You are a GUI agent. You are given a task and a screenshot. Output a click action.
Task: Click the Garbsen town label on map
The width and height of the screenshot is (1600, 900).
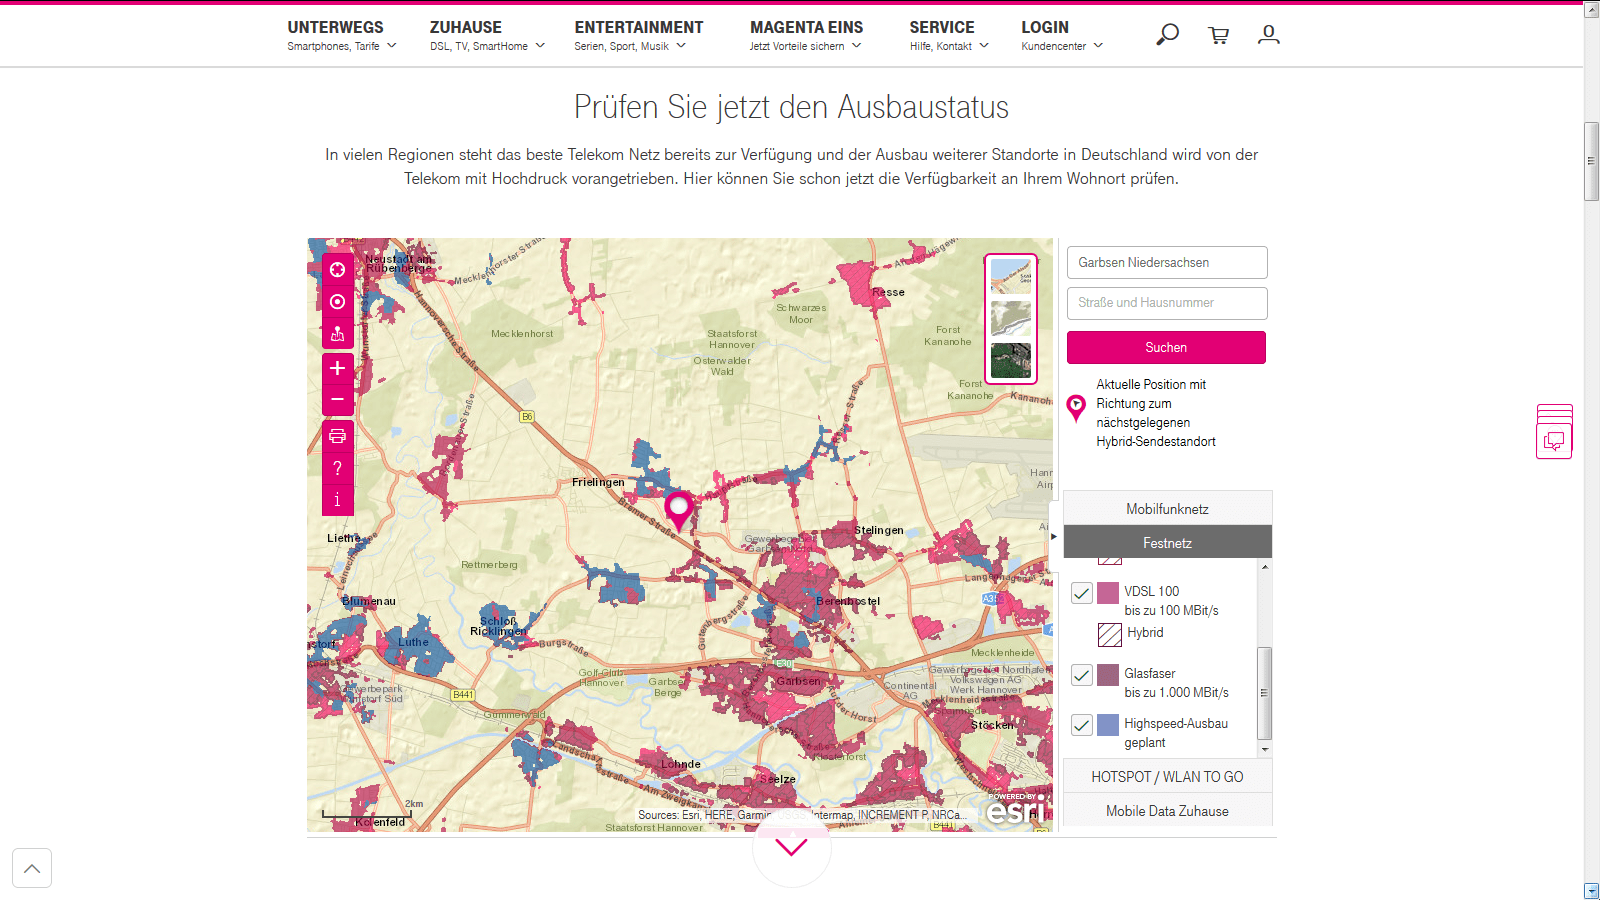pyautogui.click(x=798, y=681)
